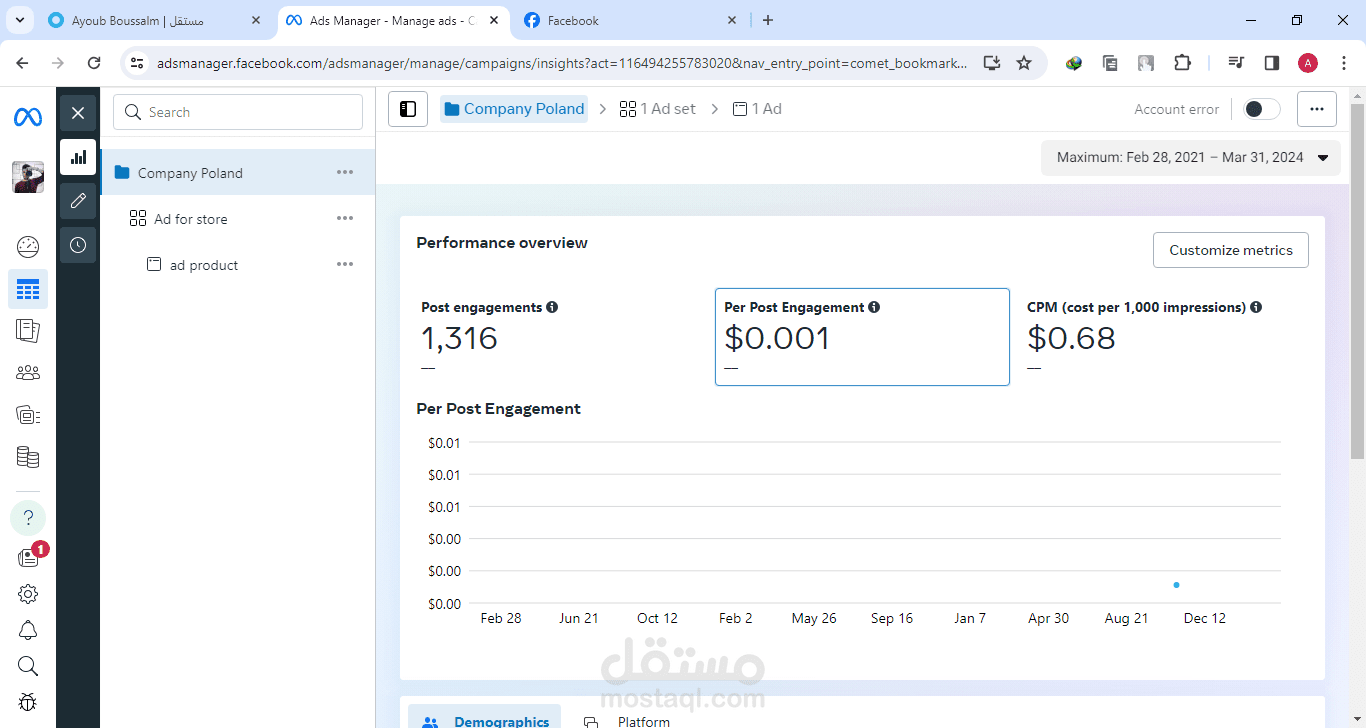Select Company Poland campaign in tree
The width and height of the screenshot is (1366, 728).
pyautogui.click(x=238, y=172)
